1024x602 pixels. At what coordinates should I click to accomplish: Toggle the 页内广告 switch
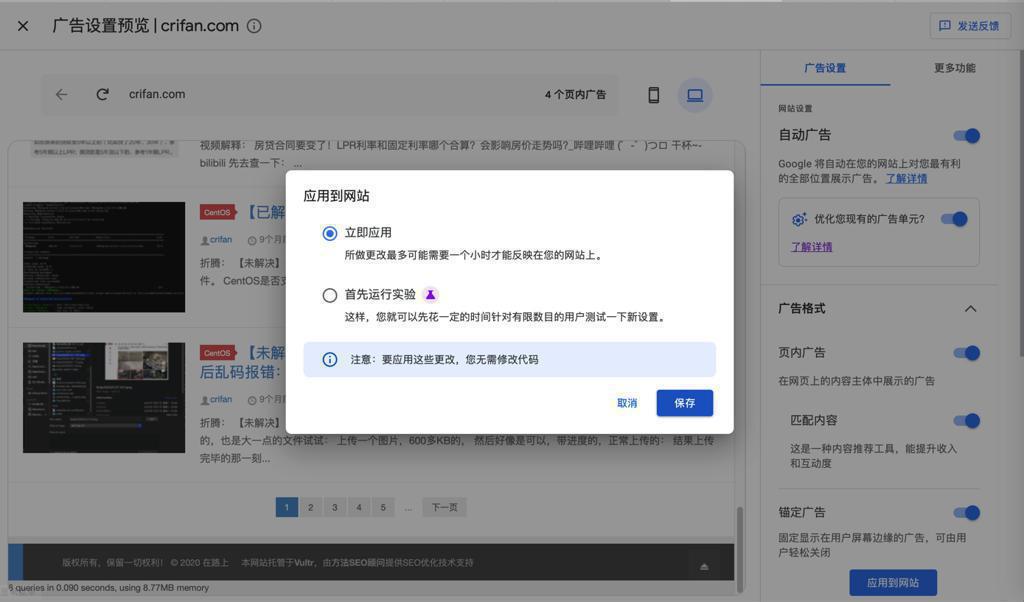pos(967,353)
